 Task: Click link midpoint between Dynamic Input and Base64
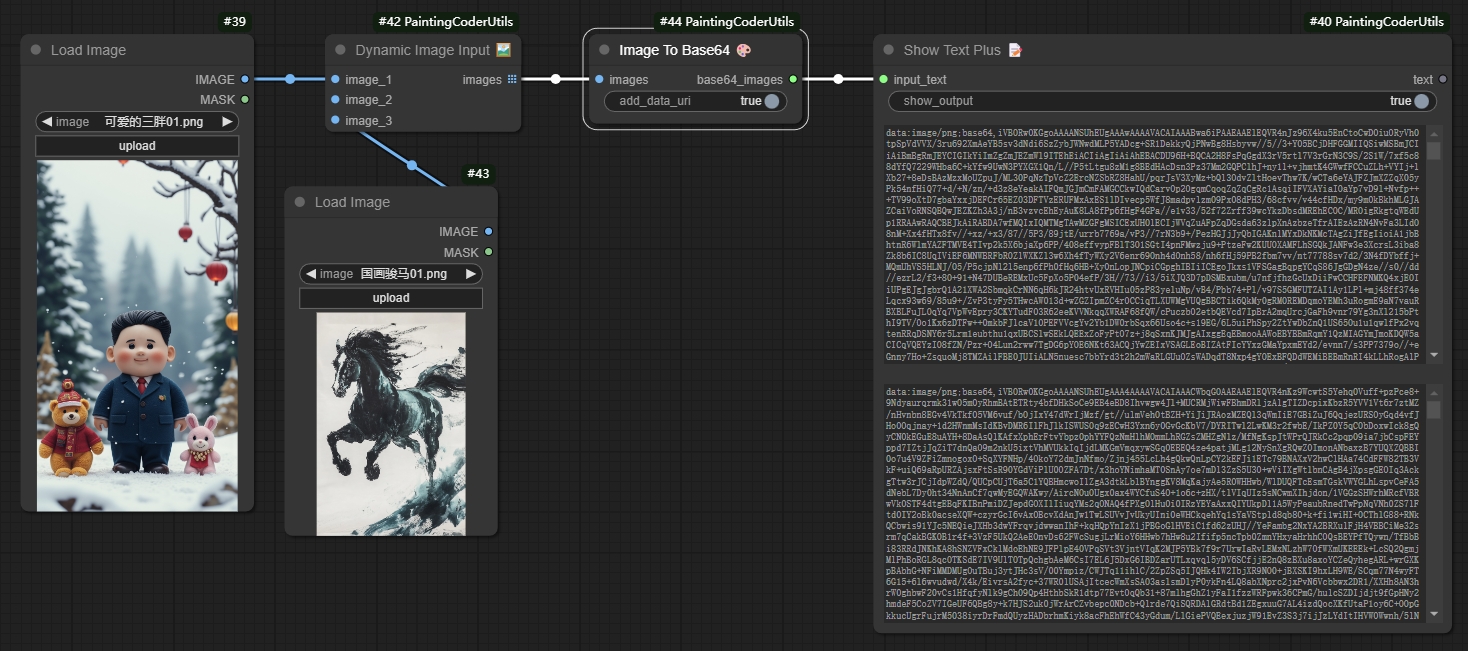(x=555, y=79)
